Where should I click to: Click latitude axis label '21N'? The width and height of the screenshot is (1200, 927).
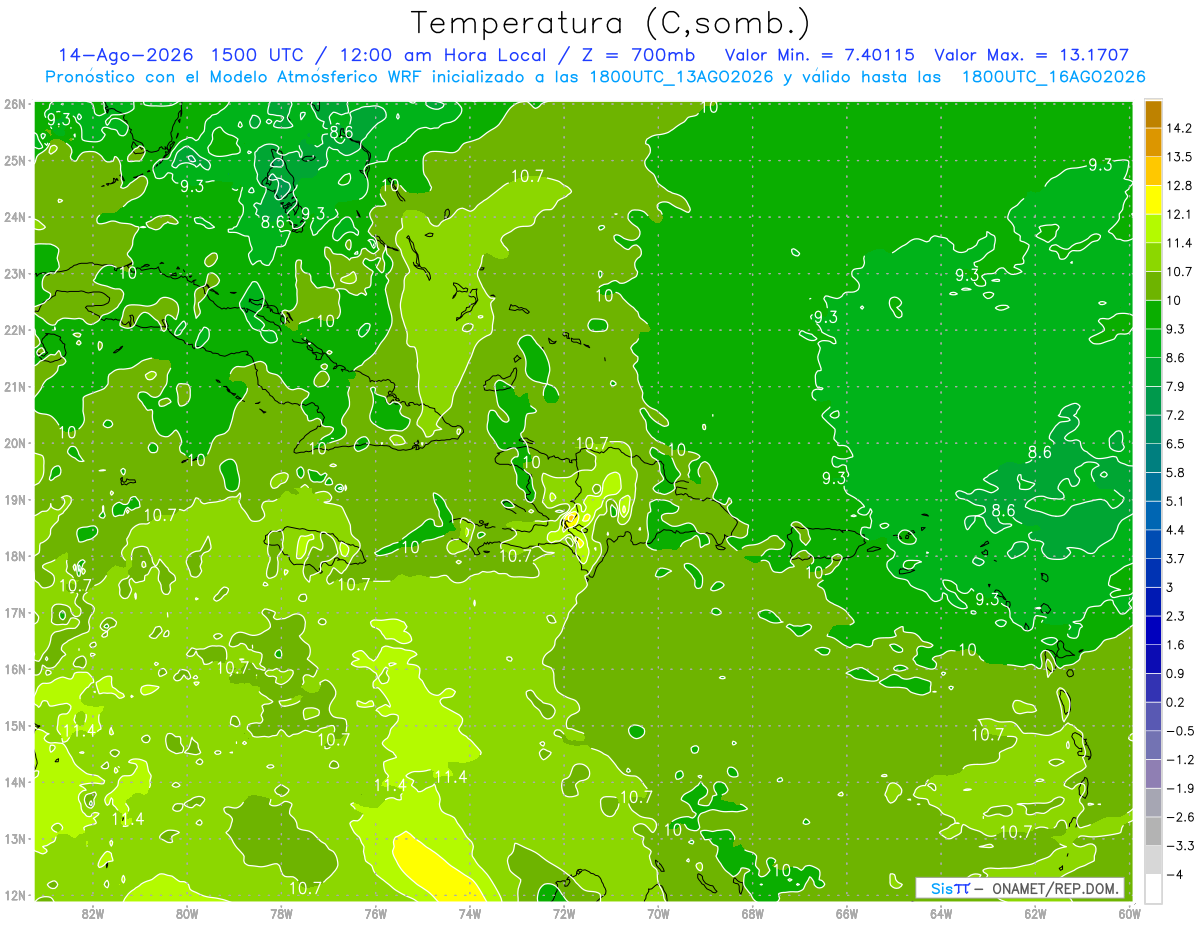(14, 386)
